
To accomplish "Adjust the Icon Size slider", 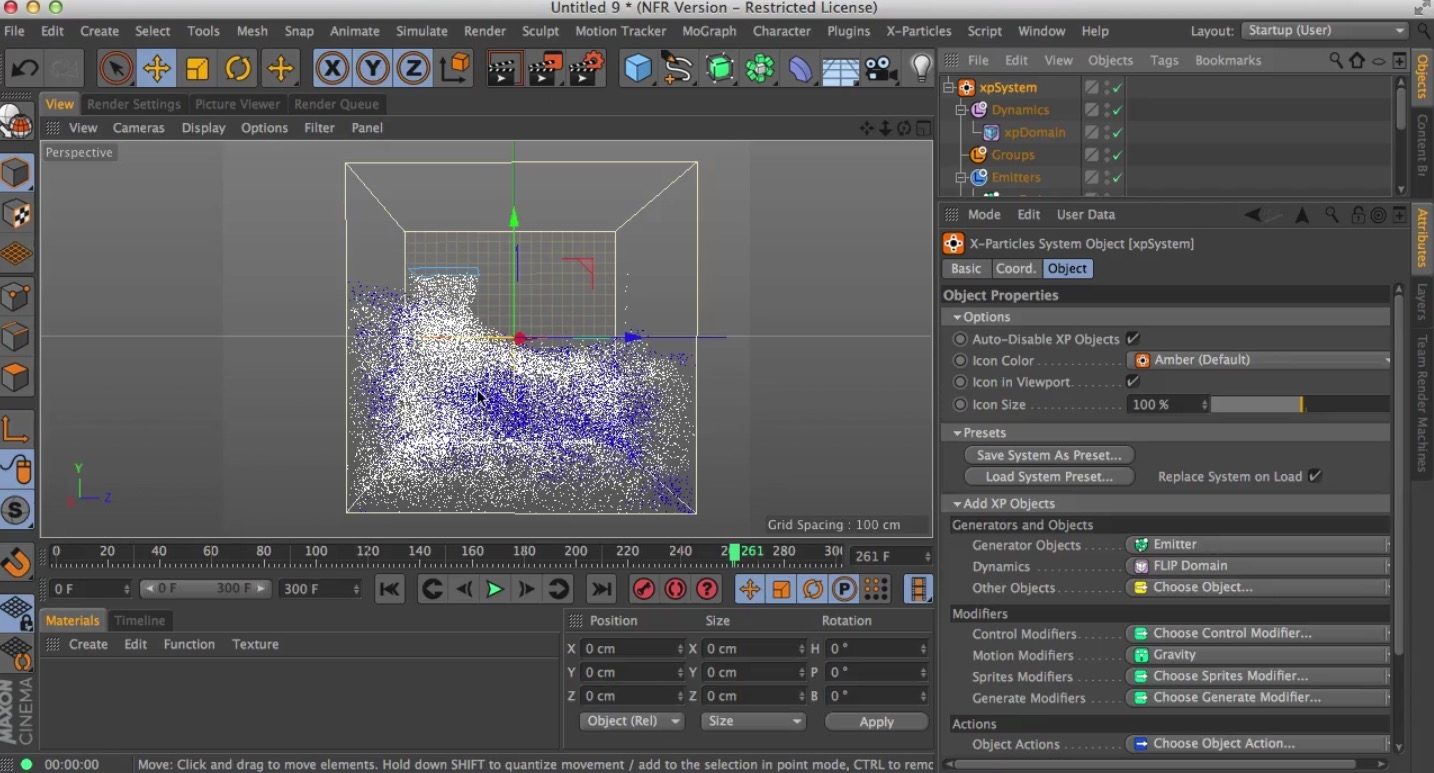I will 1300,405.
